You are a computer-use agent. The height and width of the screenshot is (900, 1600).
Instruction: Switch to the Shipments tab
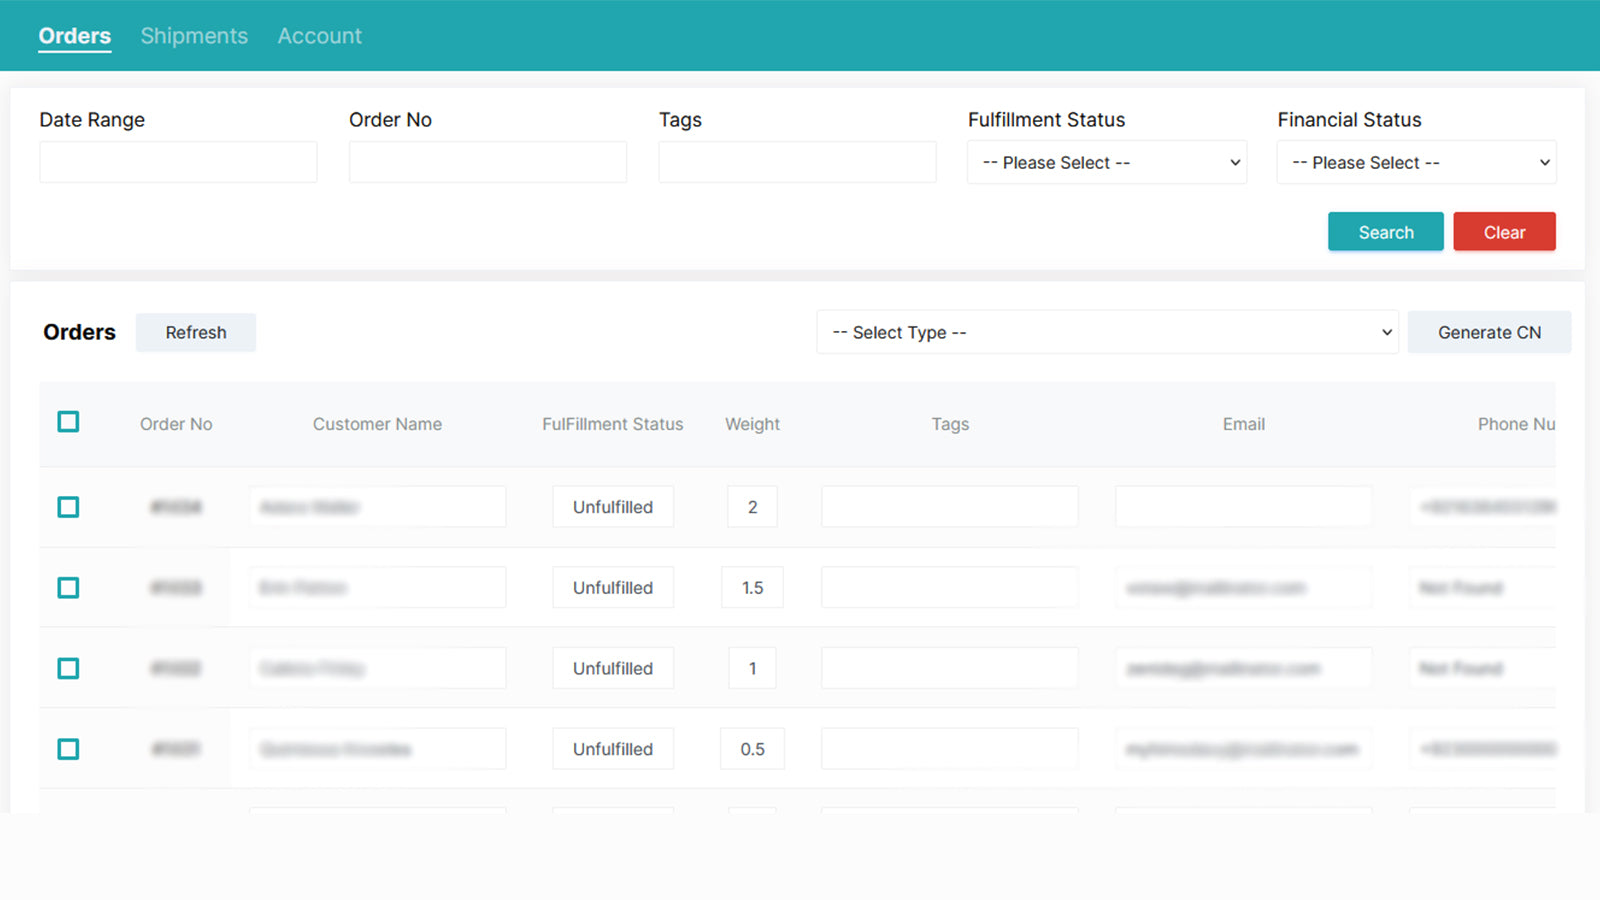[x=193, y=35]
